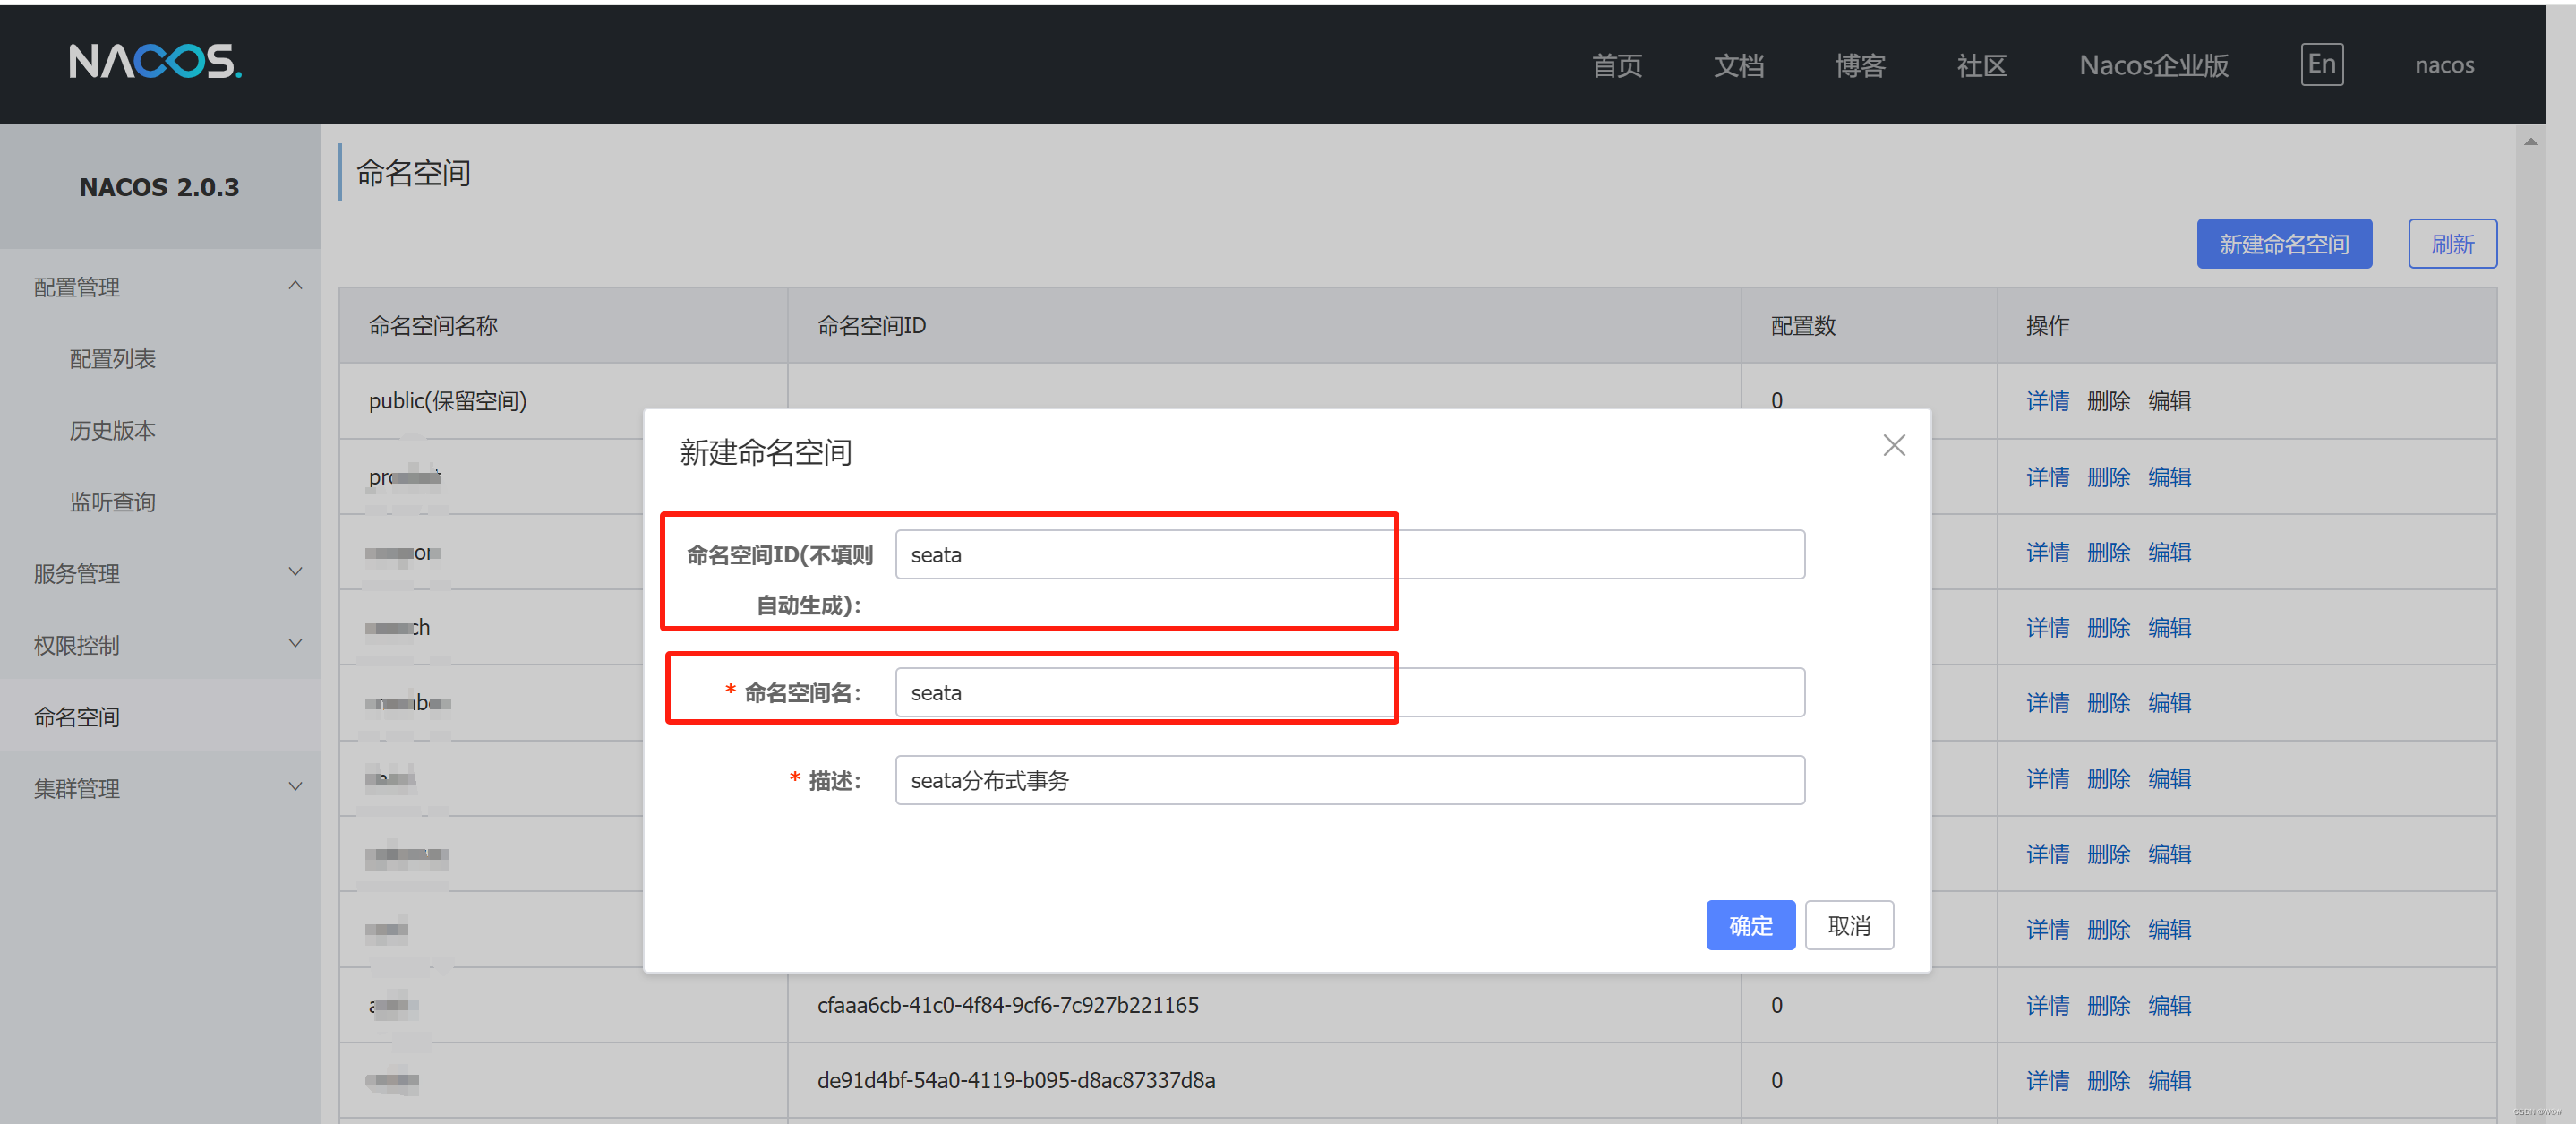Collapse the 配置管理 menu chevron

[x=295, y=286]
